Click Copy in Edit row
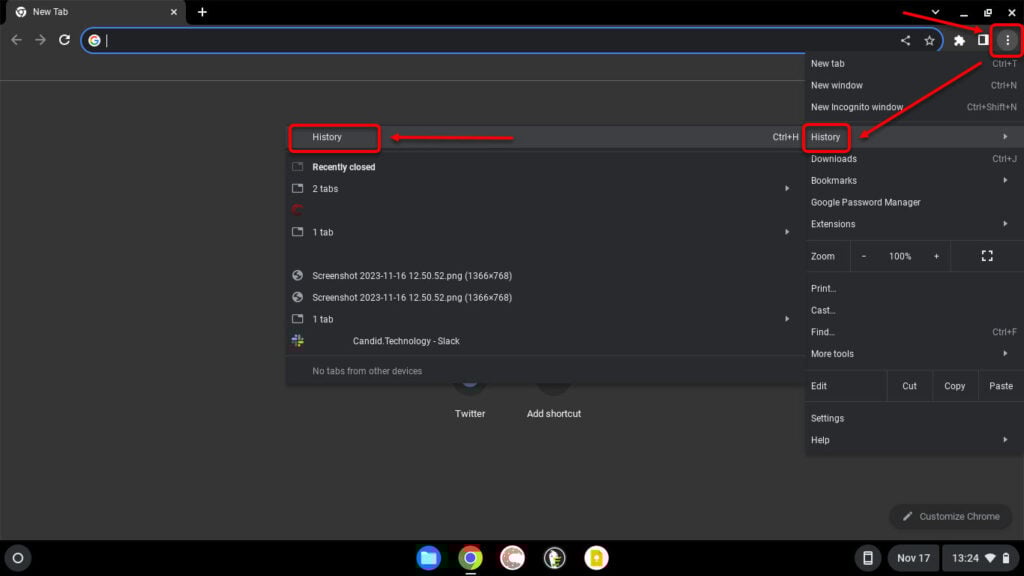The height and width of the screenshot is (576, 1024). point(954,386)
